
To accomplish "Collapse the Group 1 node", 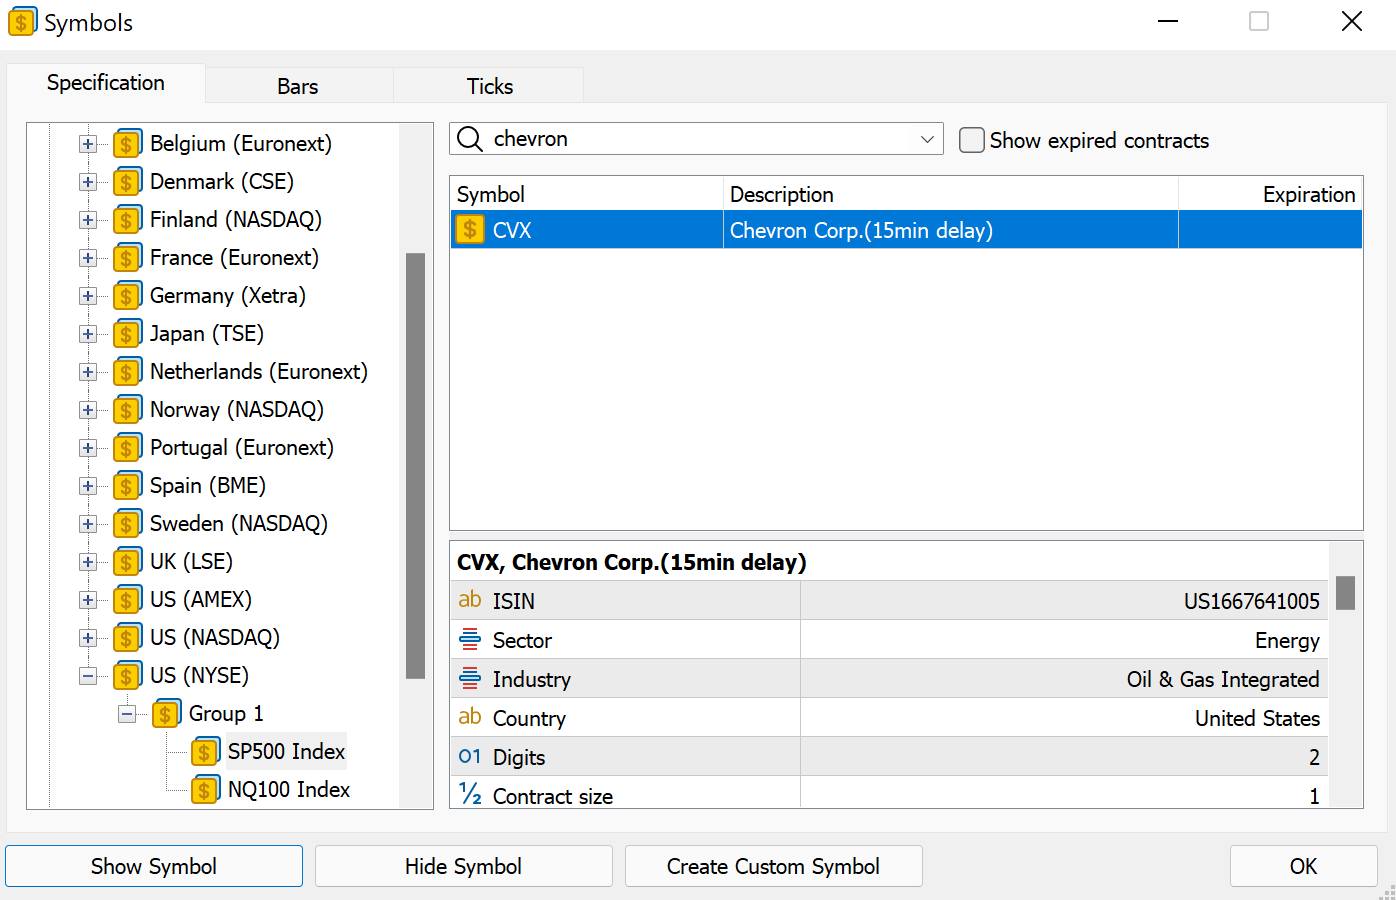I will (x=127, y=714).
